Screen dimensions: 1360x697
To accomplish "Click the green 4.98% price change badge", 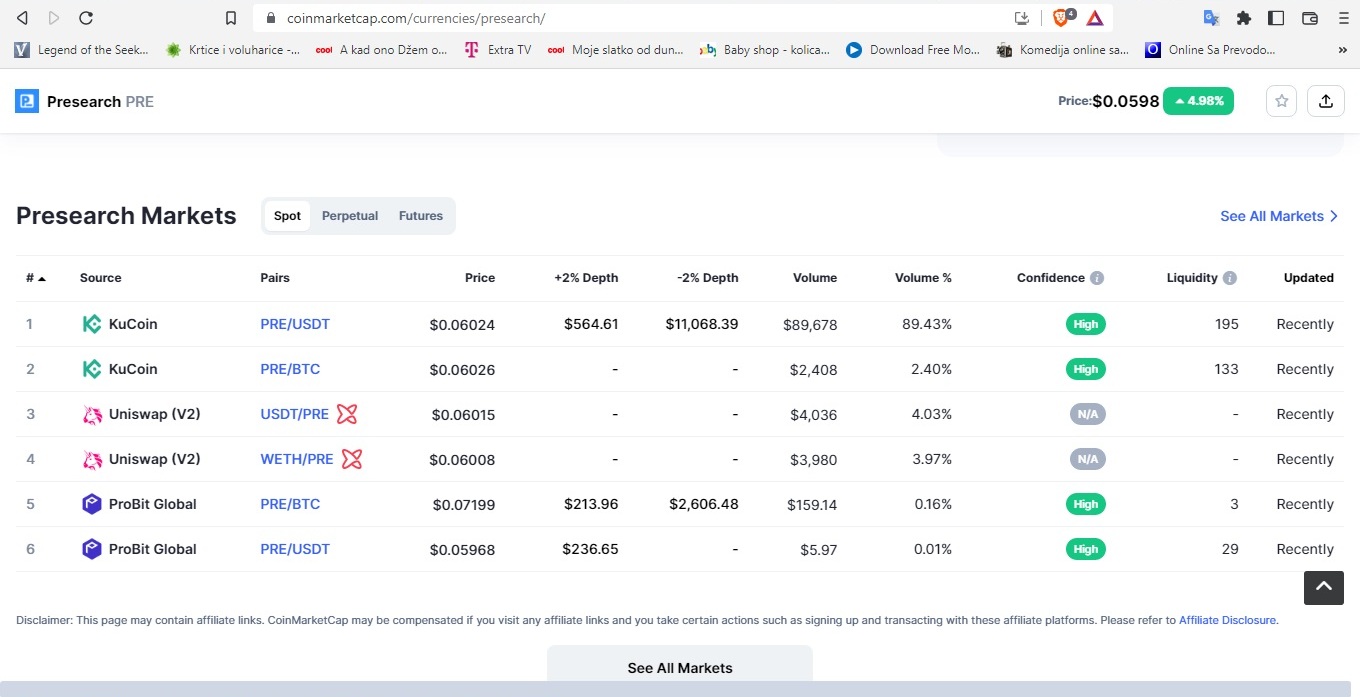I will (x=1198, y=101).
